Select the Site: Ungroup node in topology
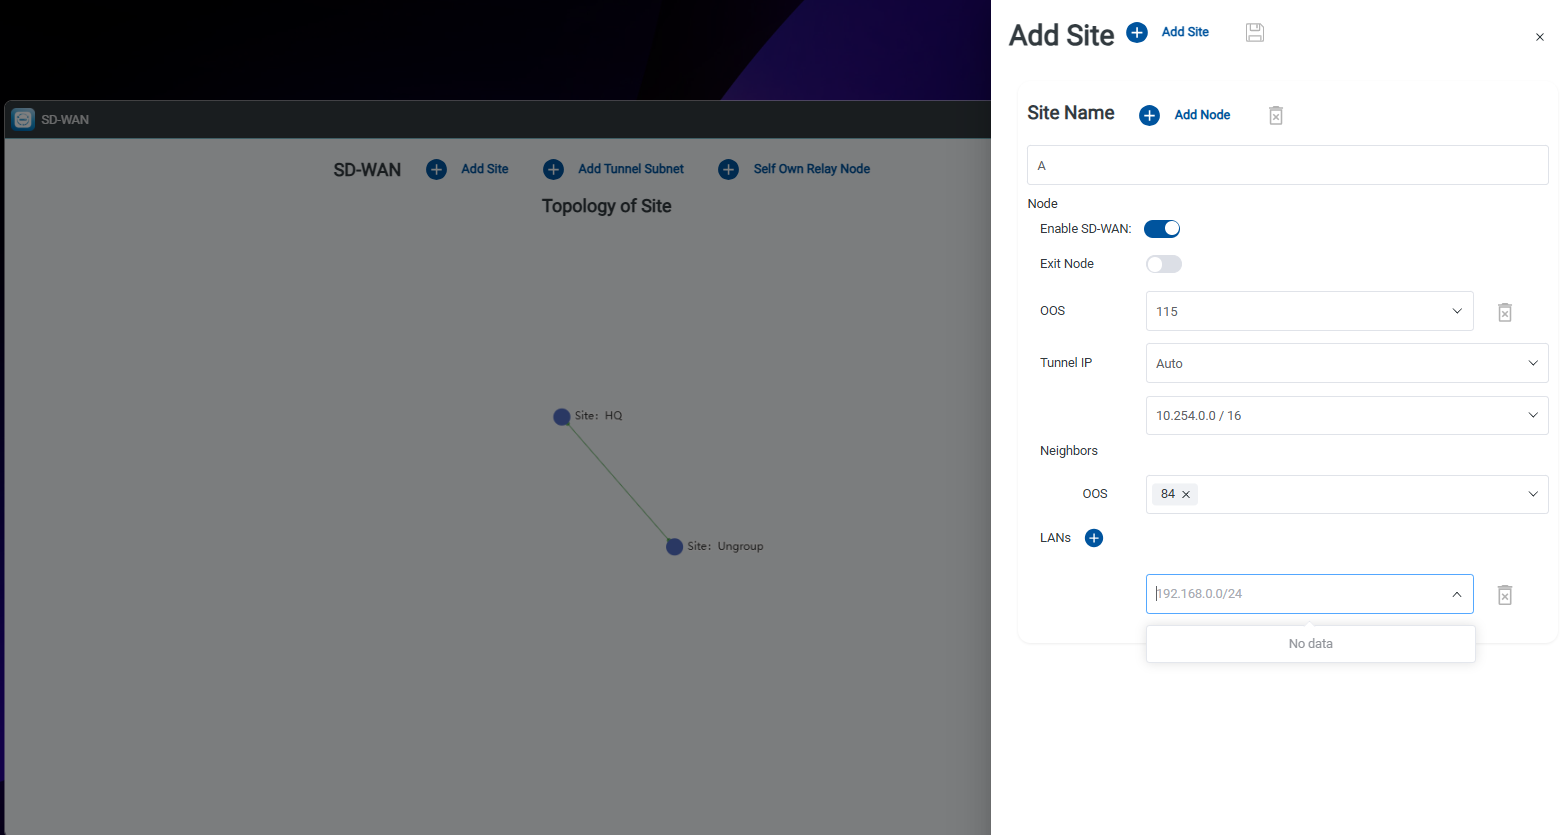 click(674, 547)
